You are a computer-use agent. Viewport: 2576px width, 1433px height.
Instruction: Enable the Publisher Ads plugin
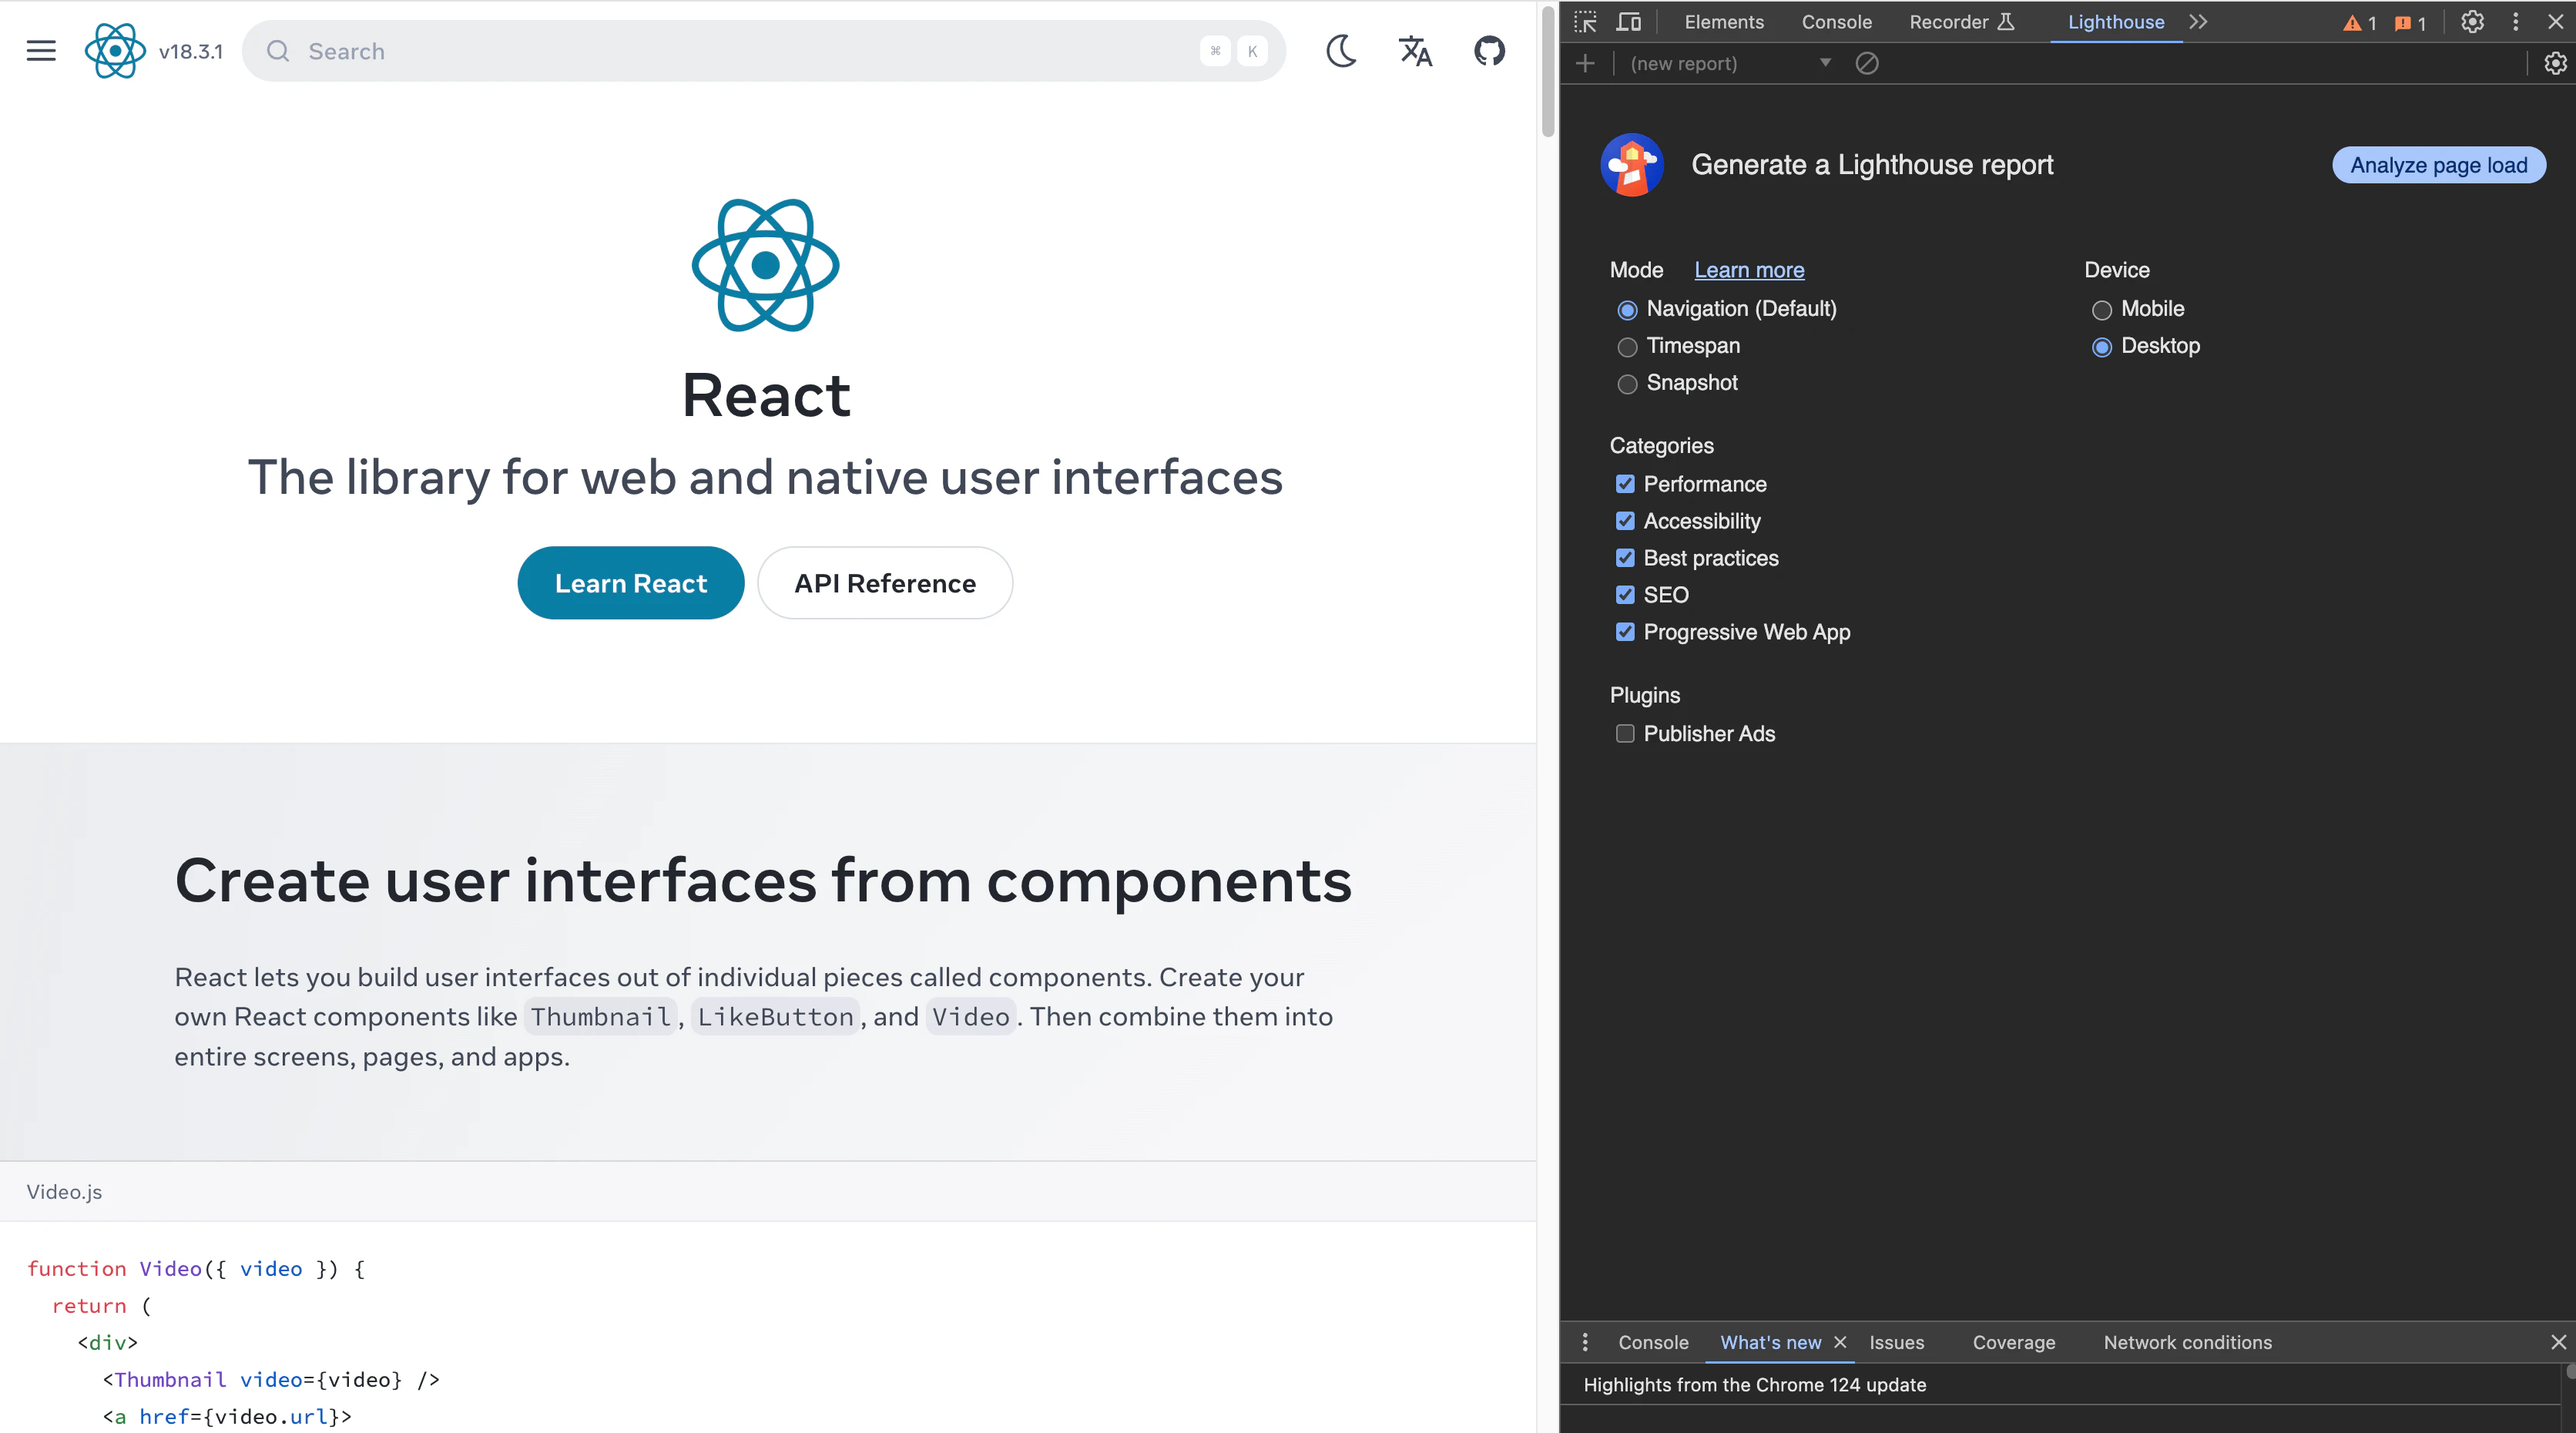[1625, 734]
